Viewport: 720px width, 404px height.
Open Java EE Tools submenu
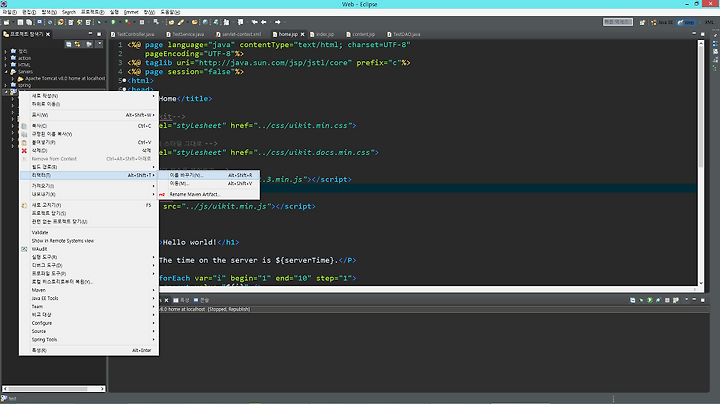click(89, 298)
